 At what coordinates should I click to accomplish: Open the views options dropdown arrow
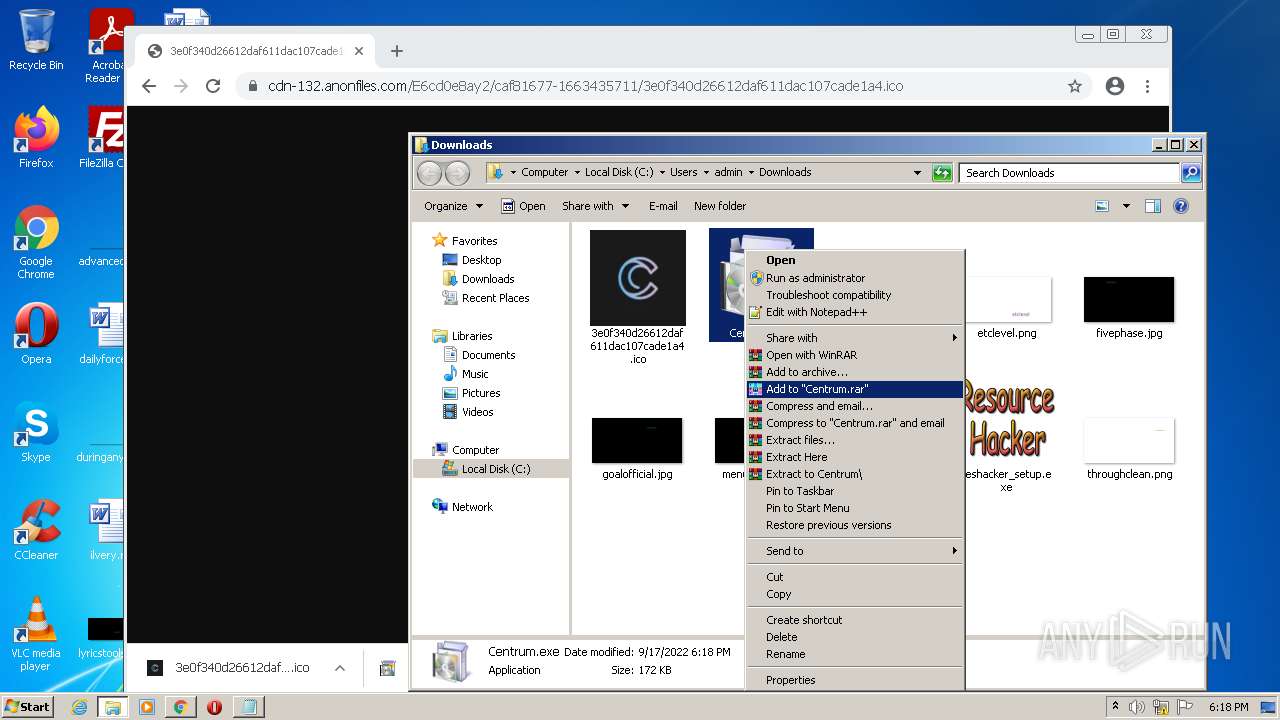(x=1126, y=206)
